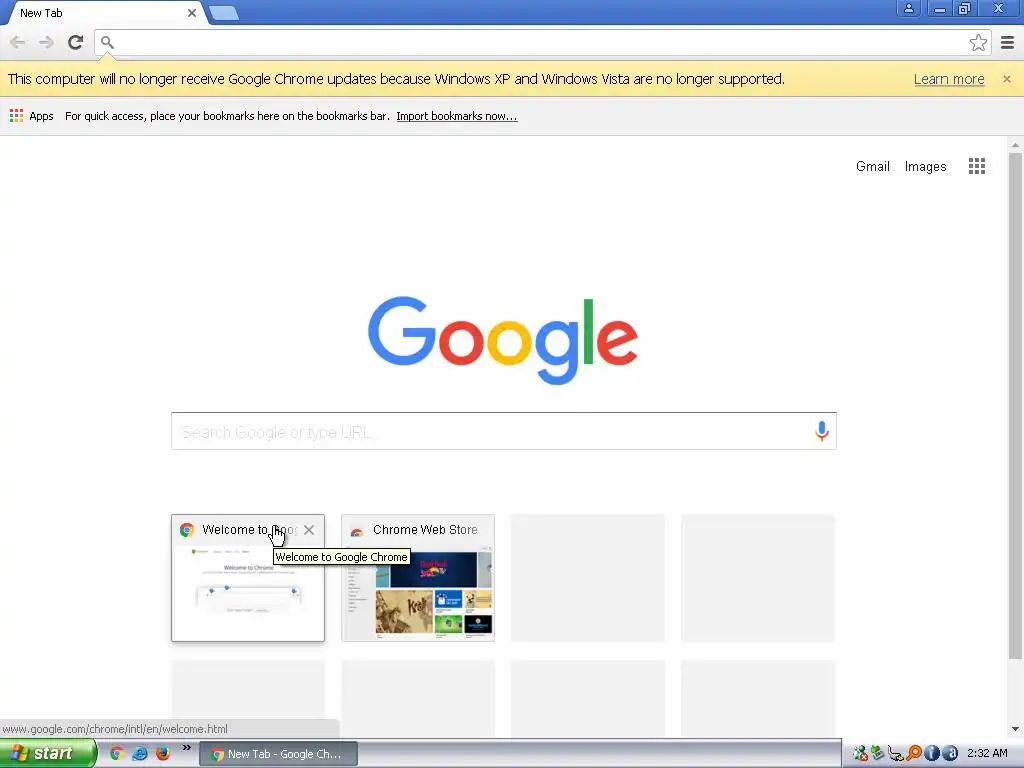Open the Chrome Web Store thumbnail
1024x768 pixels.
(x=418, y=578)
